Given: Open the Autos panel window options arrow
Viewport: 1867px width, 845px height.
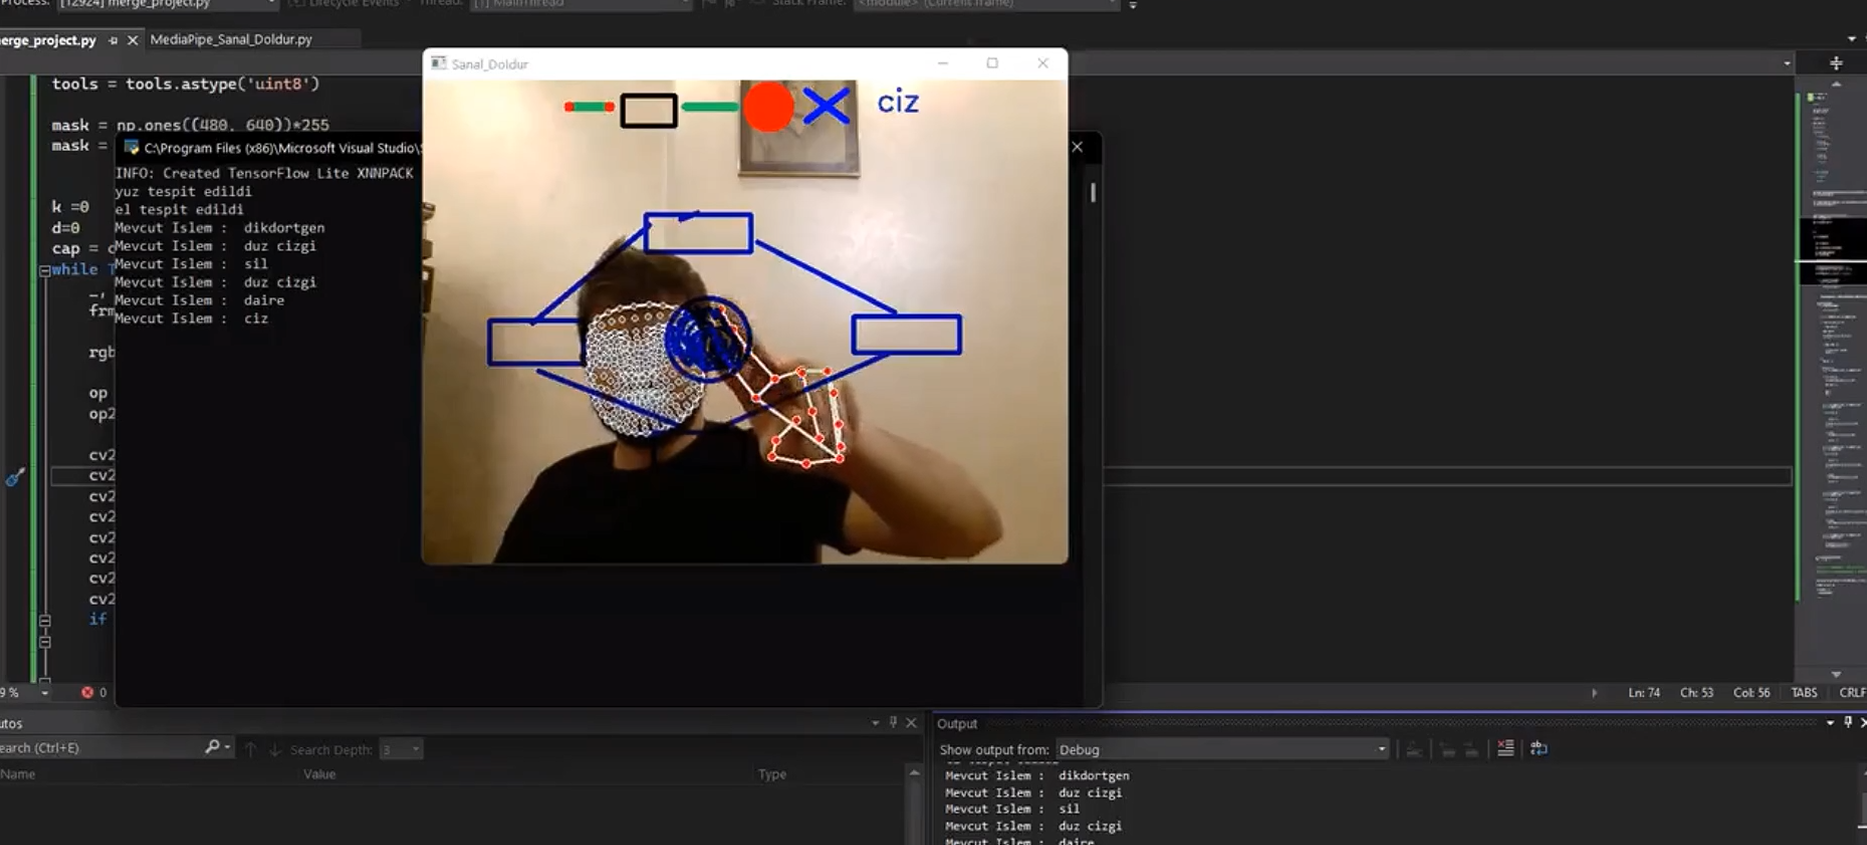Looking at the screenshot, I should point(875,722).
